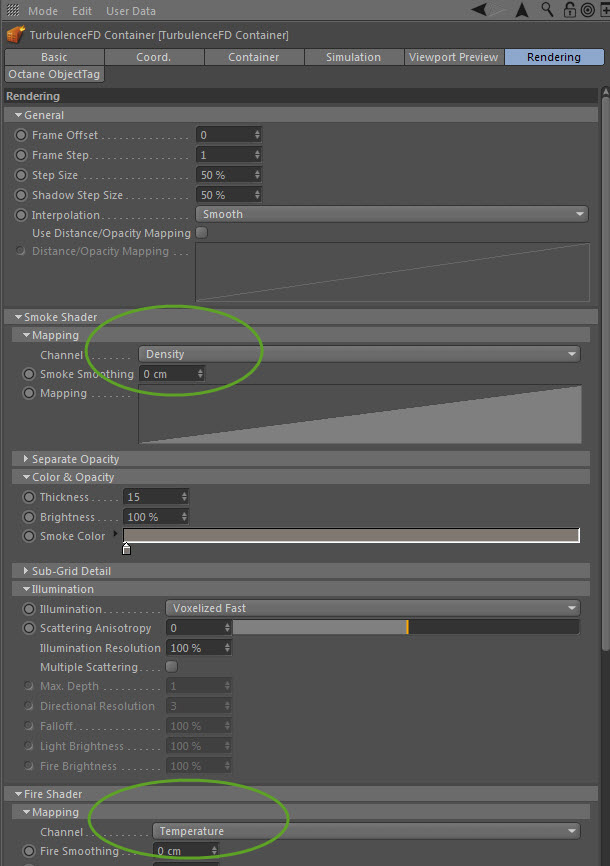Toggle the lock element icon
The width and height of the screenshot is (610, 866).
[569, 9]
